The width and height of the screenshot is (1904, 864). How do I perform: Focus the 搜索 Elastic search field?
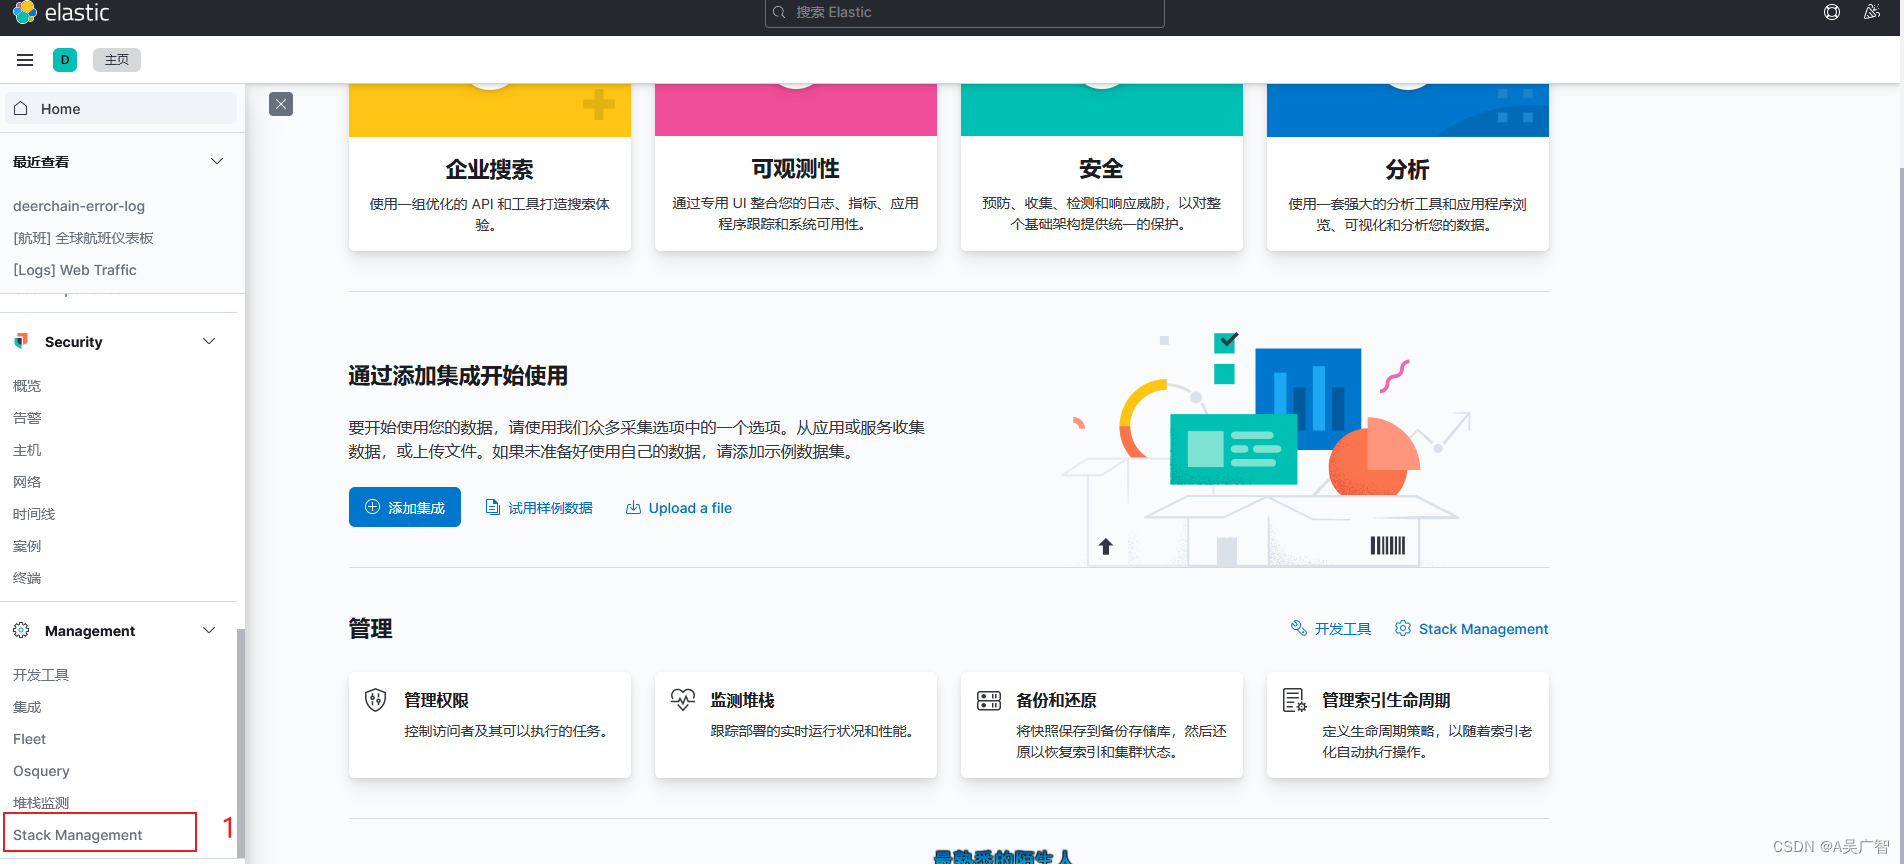pos(965,12)
